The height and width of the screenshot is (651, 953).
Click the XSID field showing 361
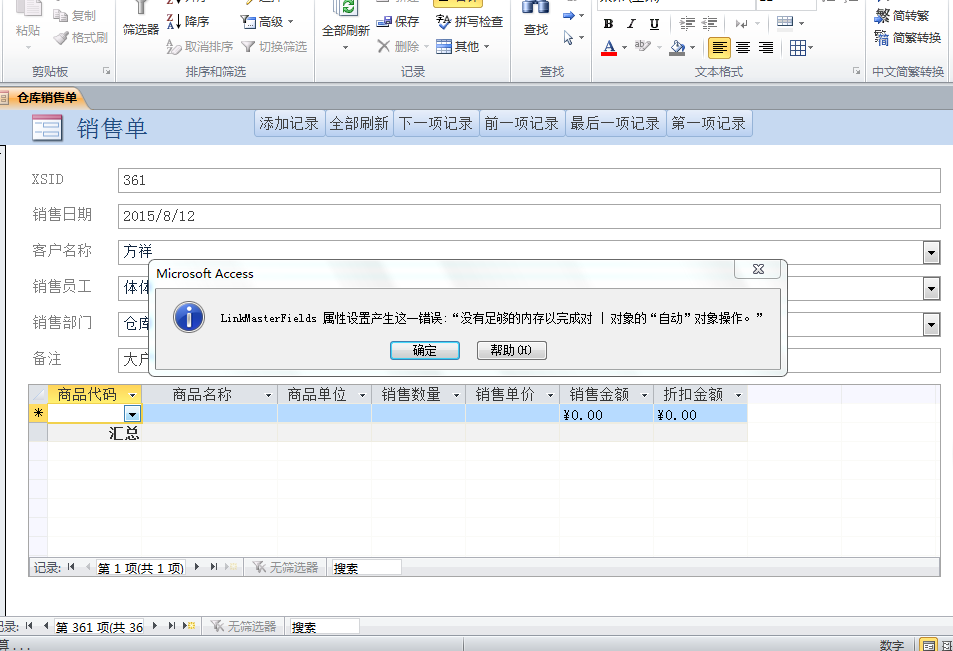pos(529,180)
